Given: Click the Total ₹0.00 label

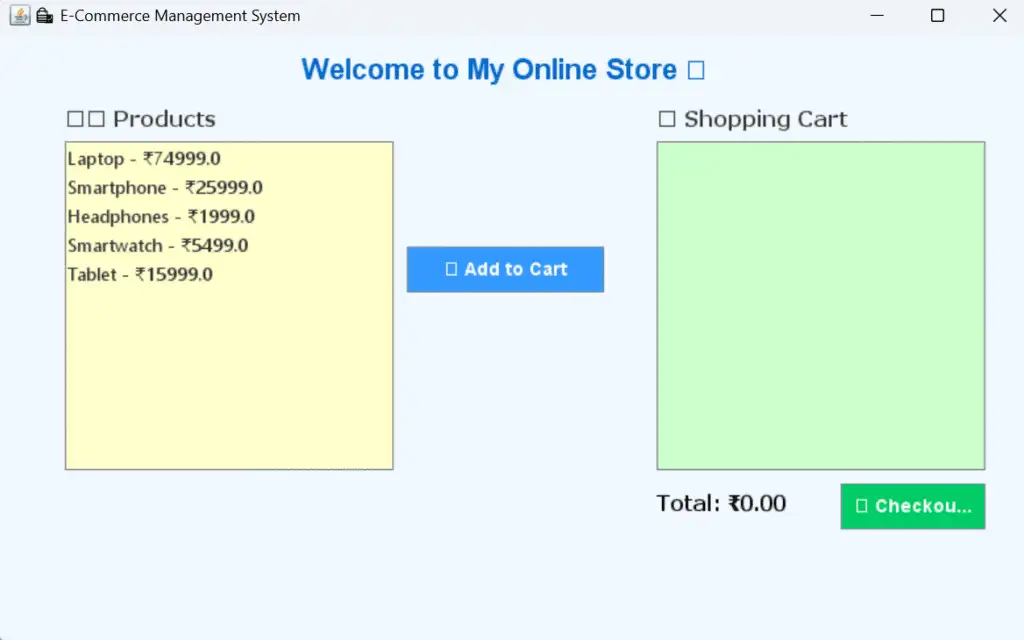Looking at the screenshot, I should pyautogui.click(x=720, y=503).
